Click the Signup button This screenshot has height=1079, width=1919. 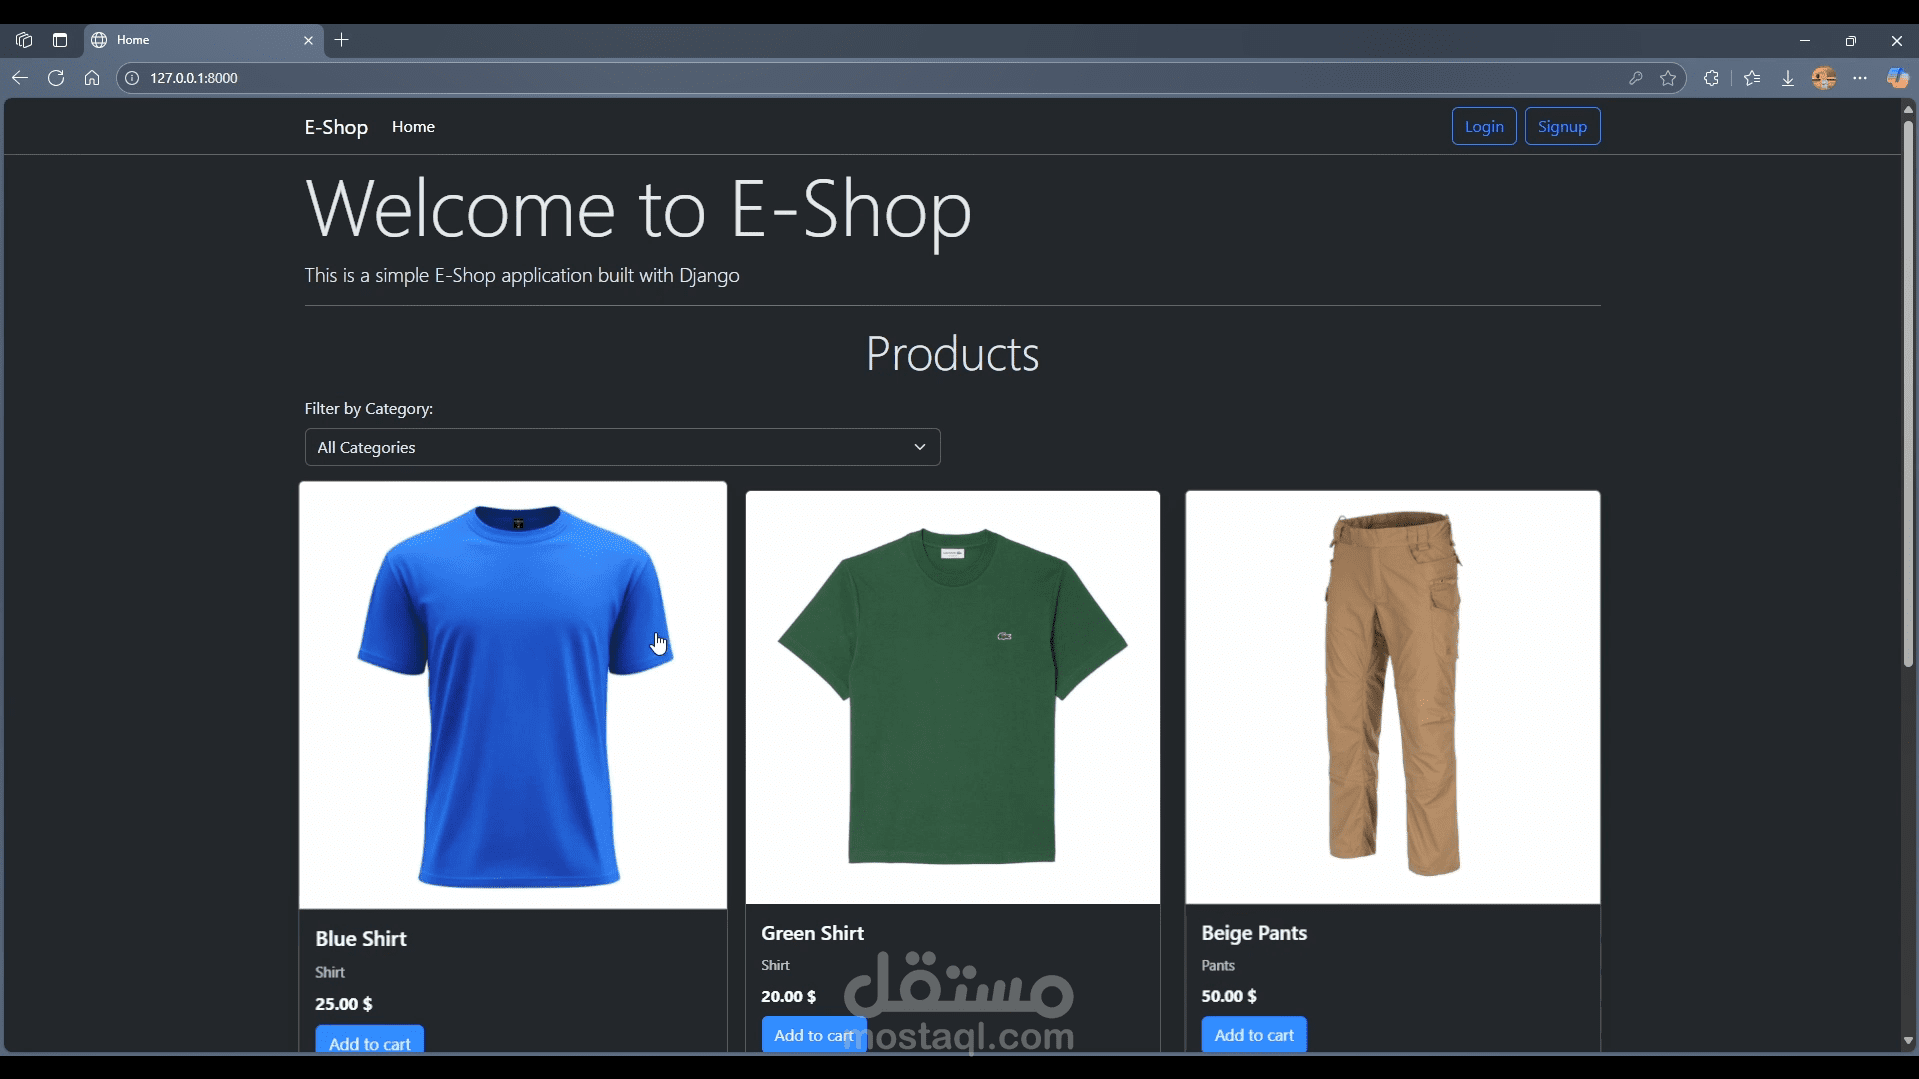[1562, 126]
